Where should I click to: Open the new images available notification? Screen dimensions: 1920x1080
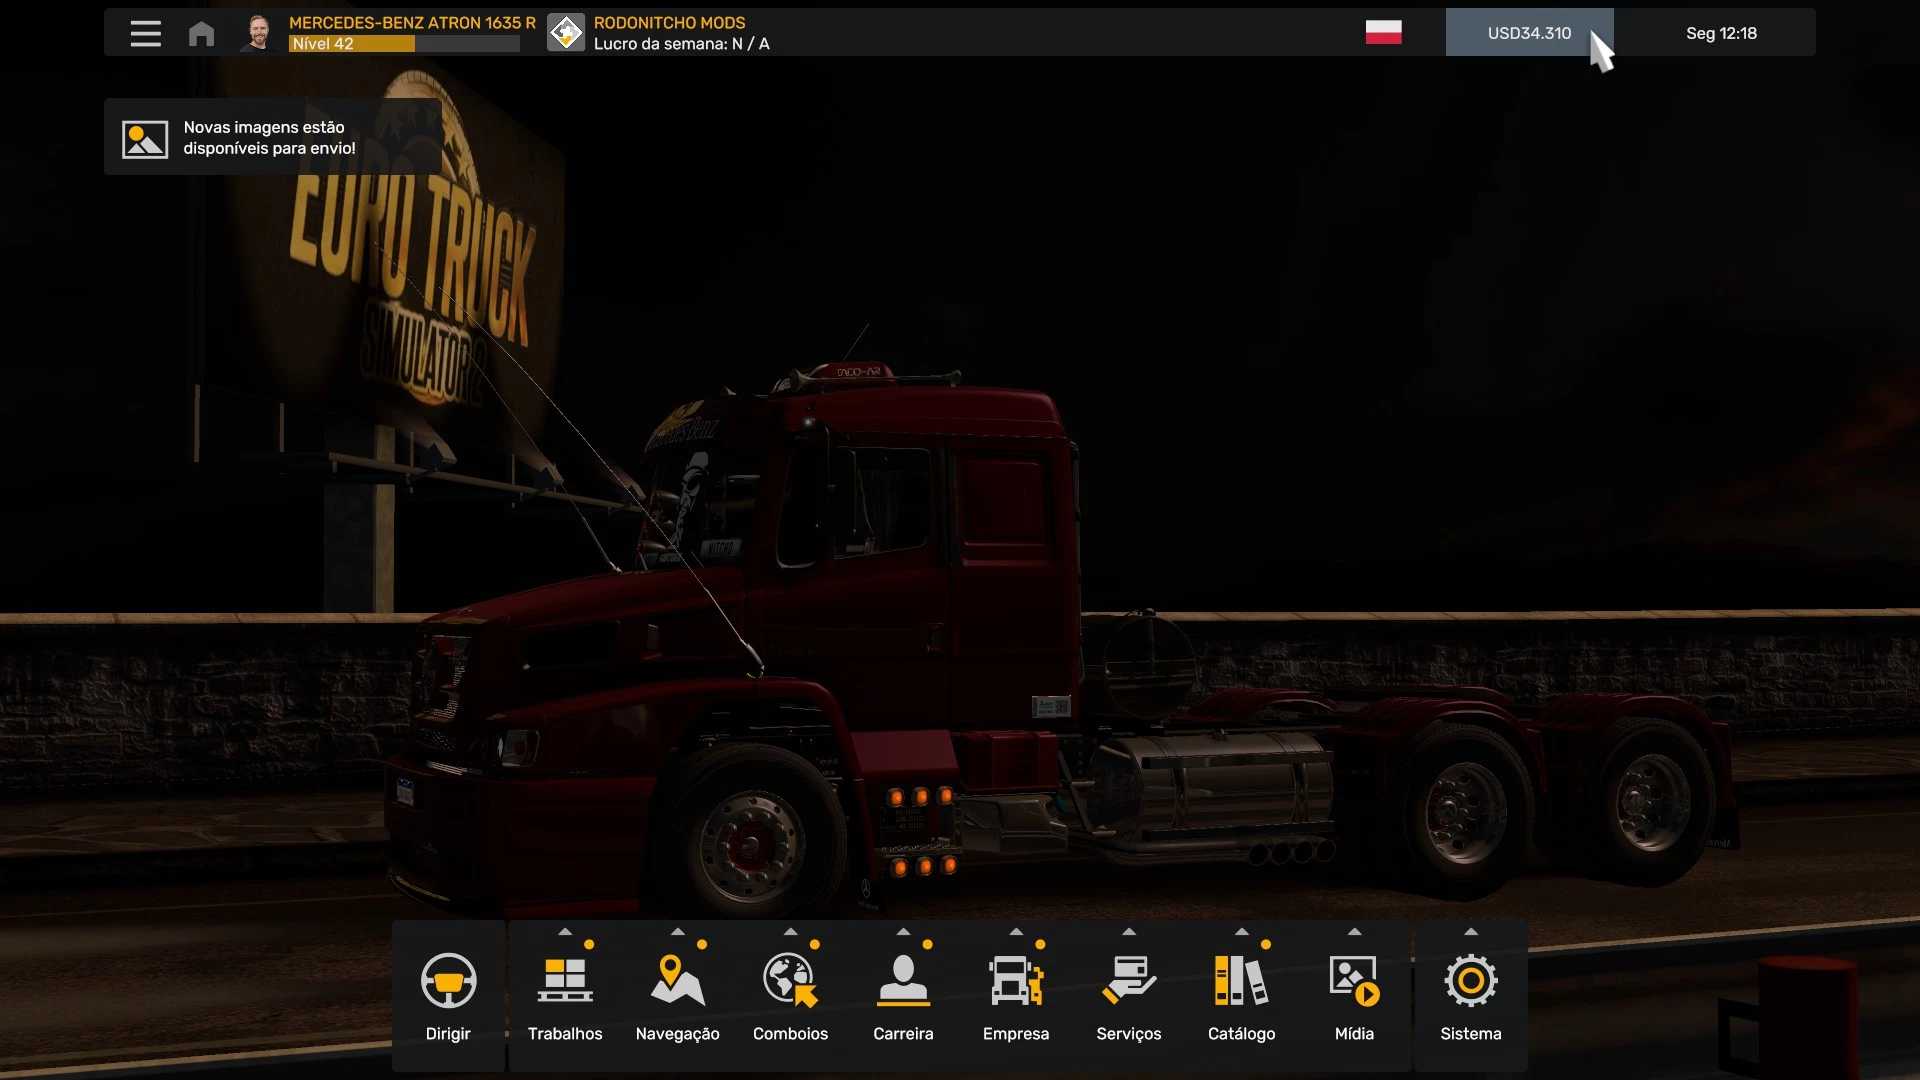click(272, 138)
